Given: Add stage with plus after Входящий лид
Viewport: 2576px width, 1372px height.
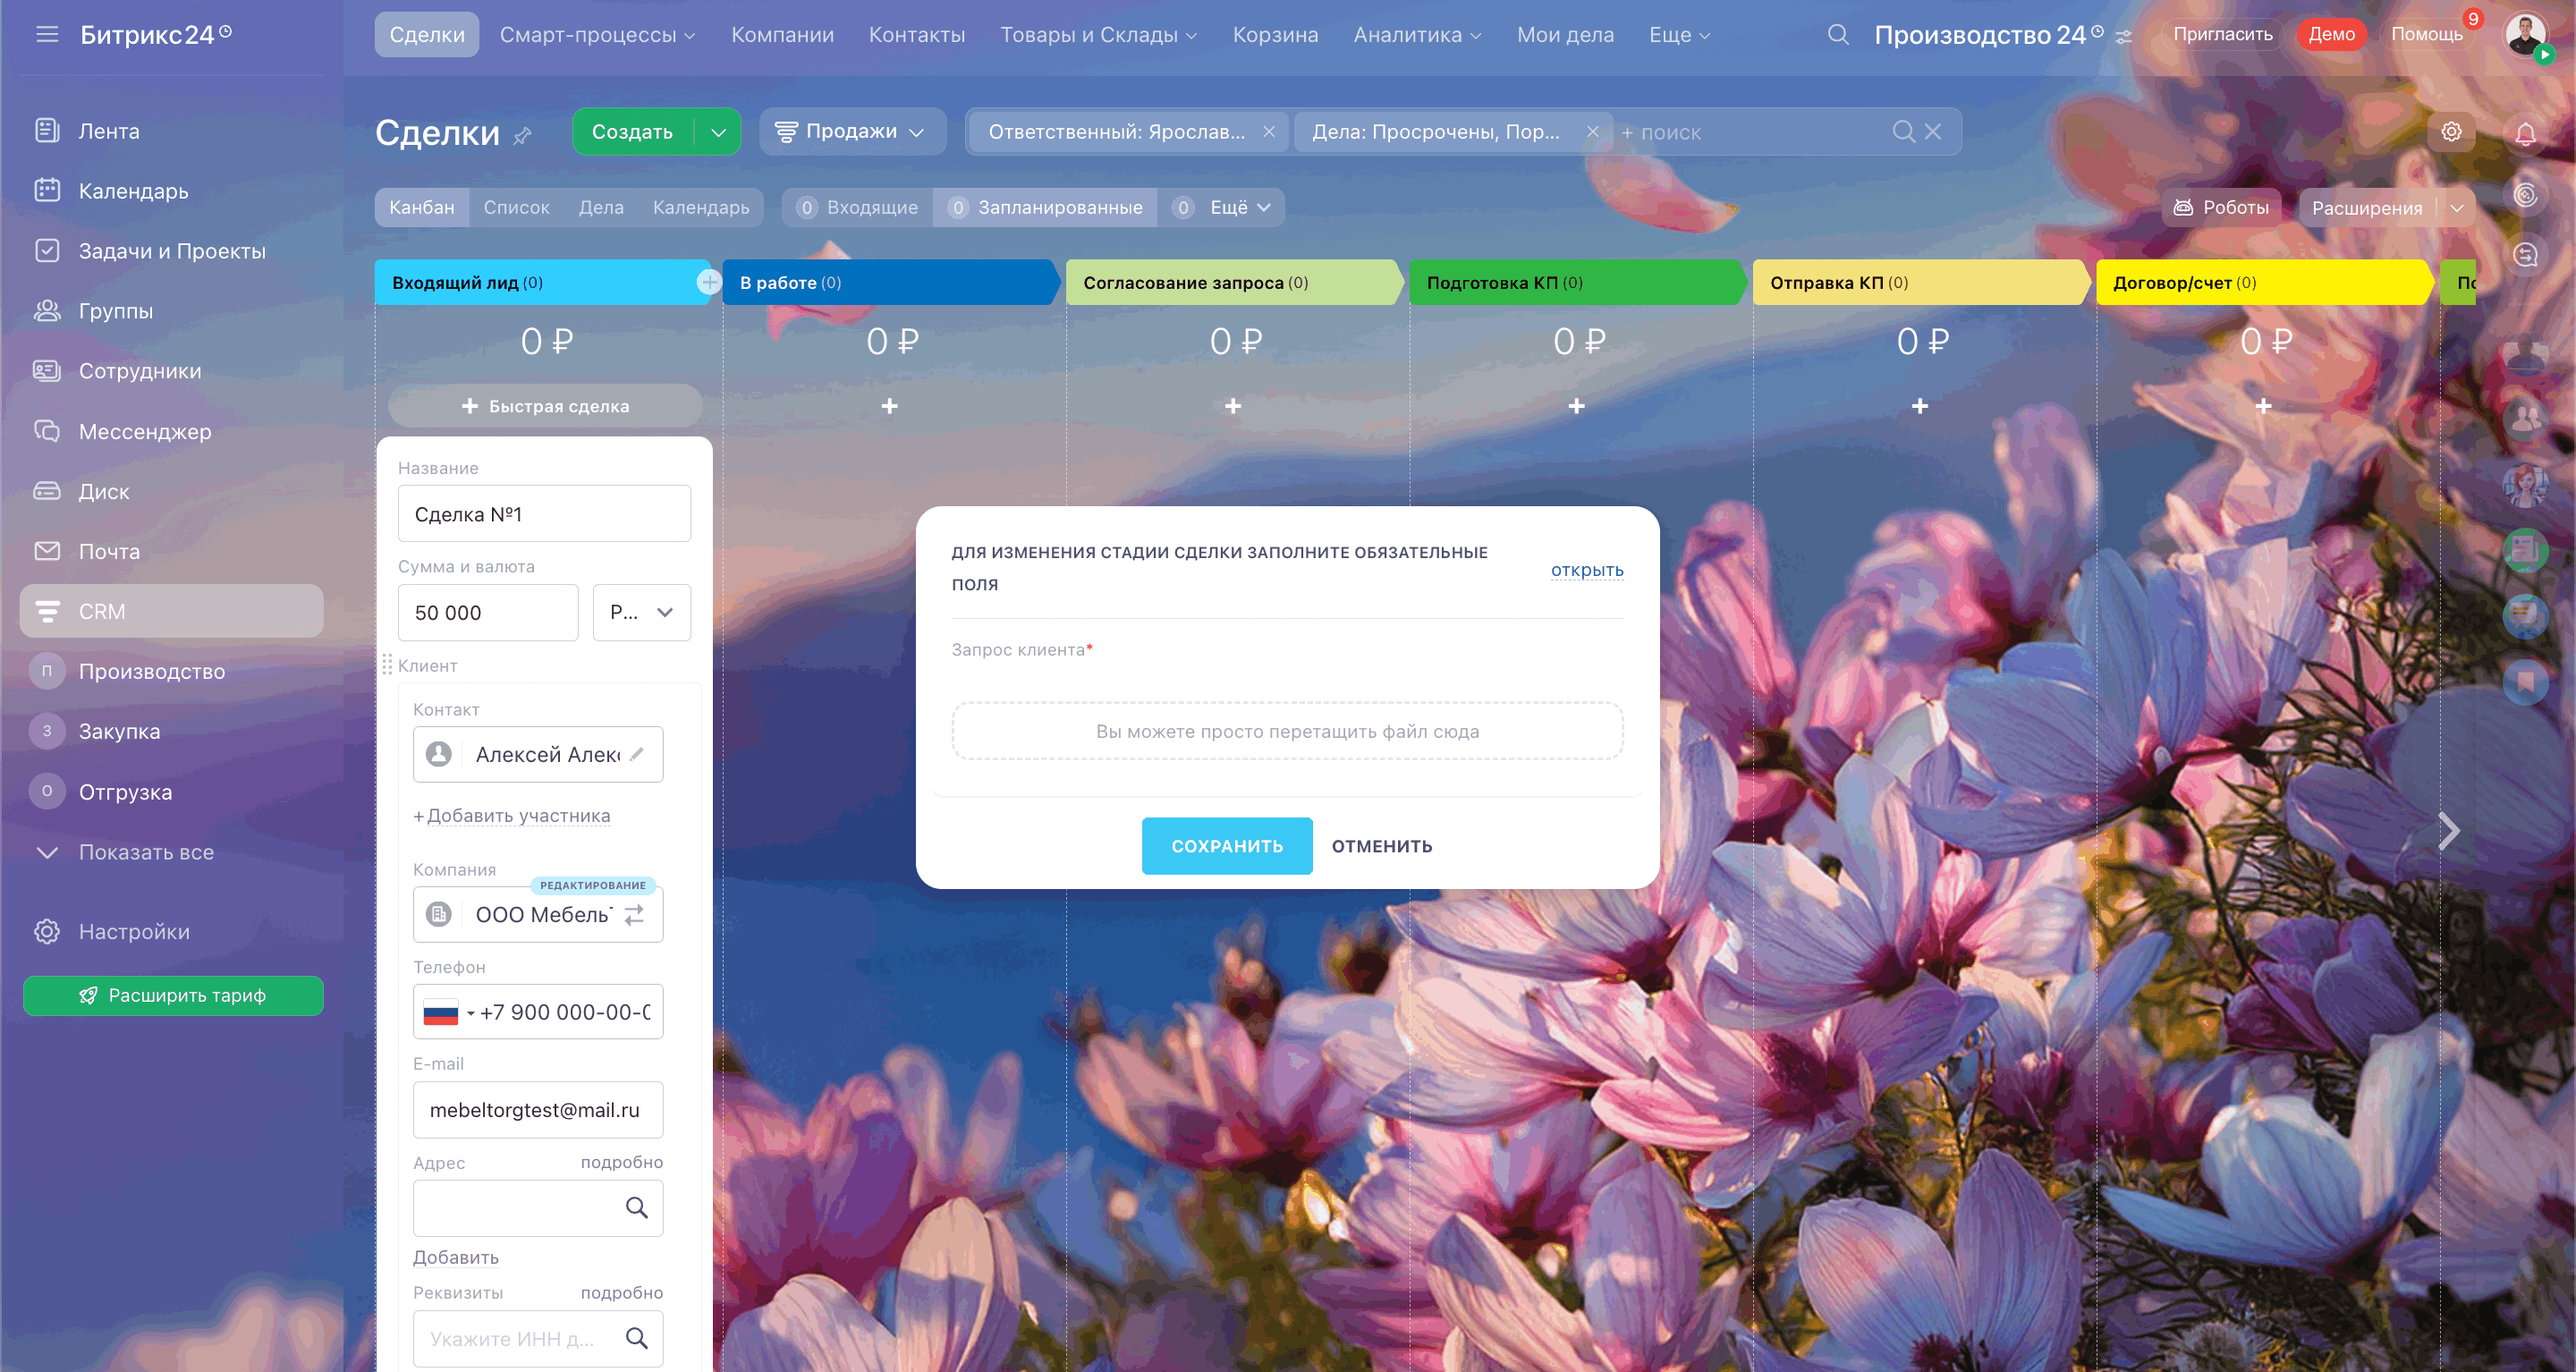Looking at the screenshot, I should pyautogui.click(x=708, y=283).
